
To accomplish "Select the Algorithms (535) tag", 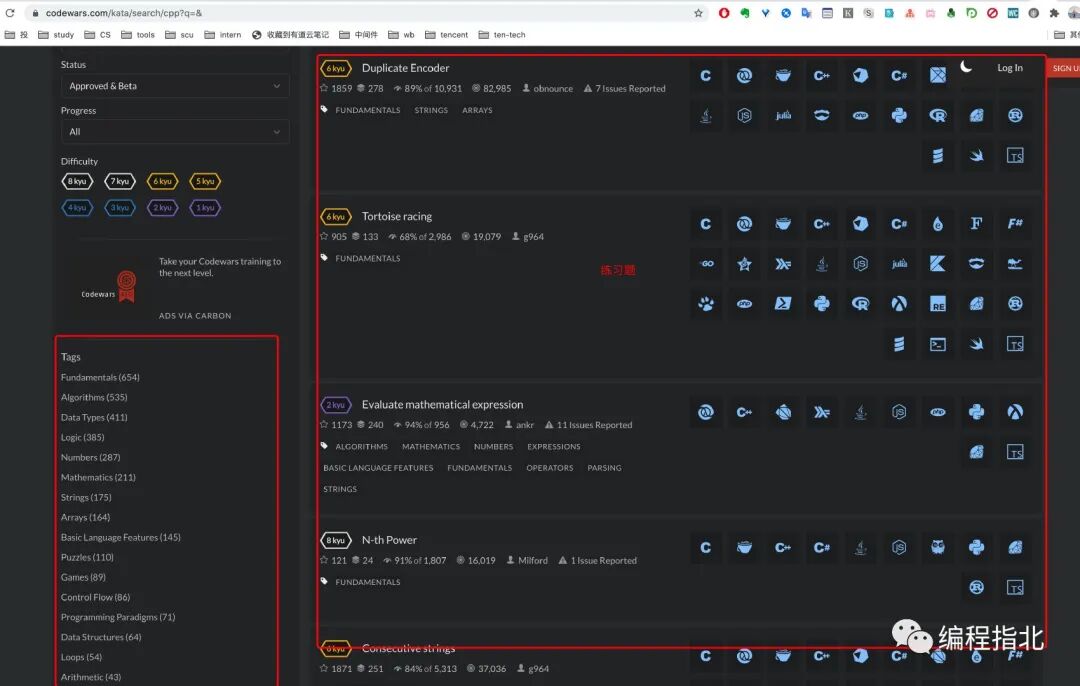I will click(x=94, y=397).
